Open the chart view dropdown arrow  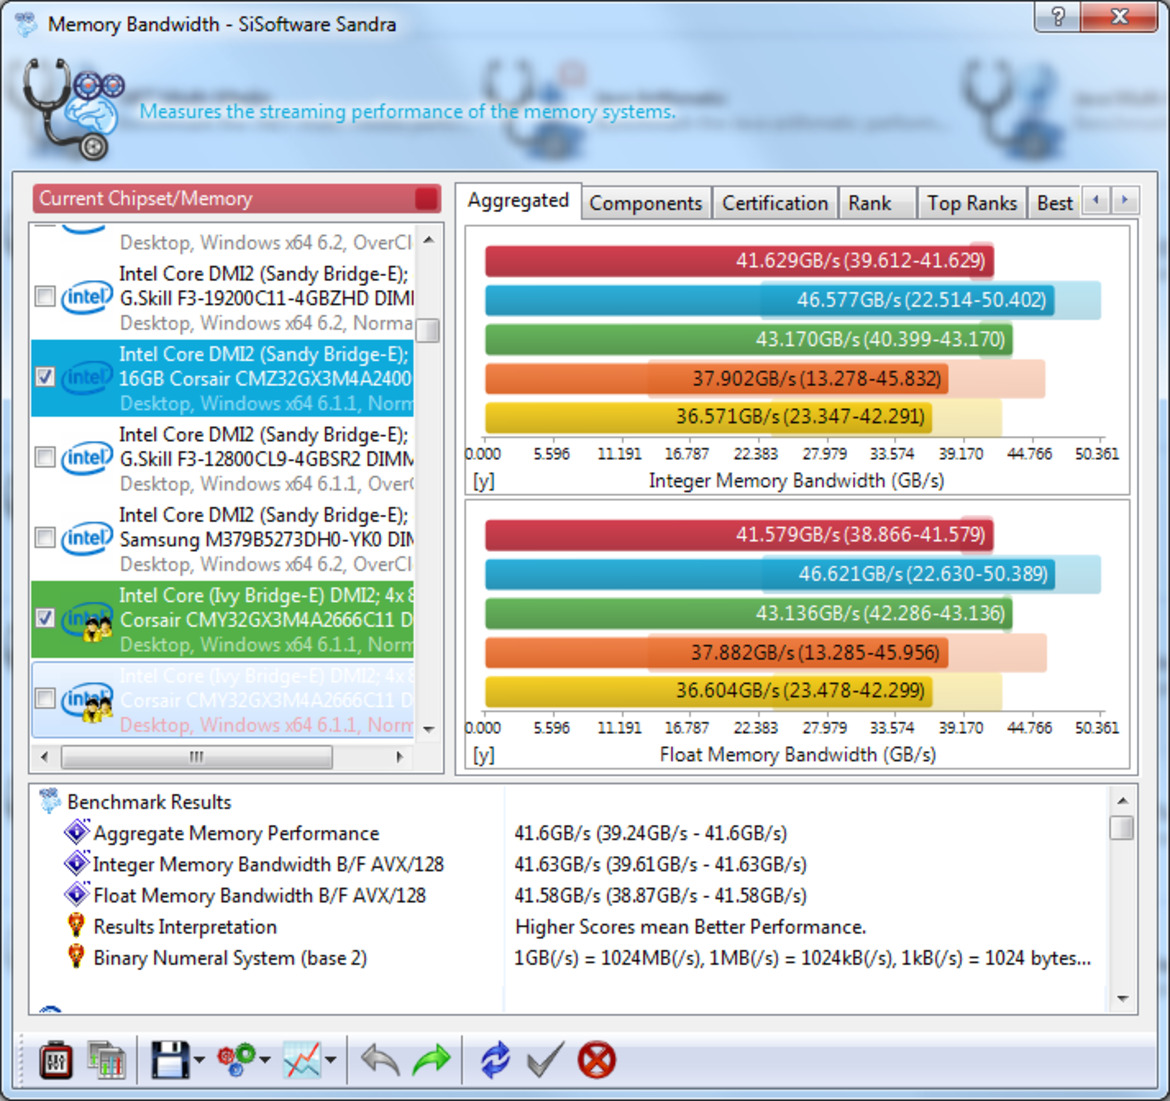[x=331, y=1061]
